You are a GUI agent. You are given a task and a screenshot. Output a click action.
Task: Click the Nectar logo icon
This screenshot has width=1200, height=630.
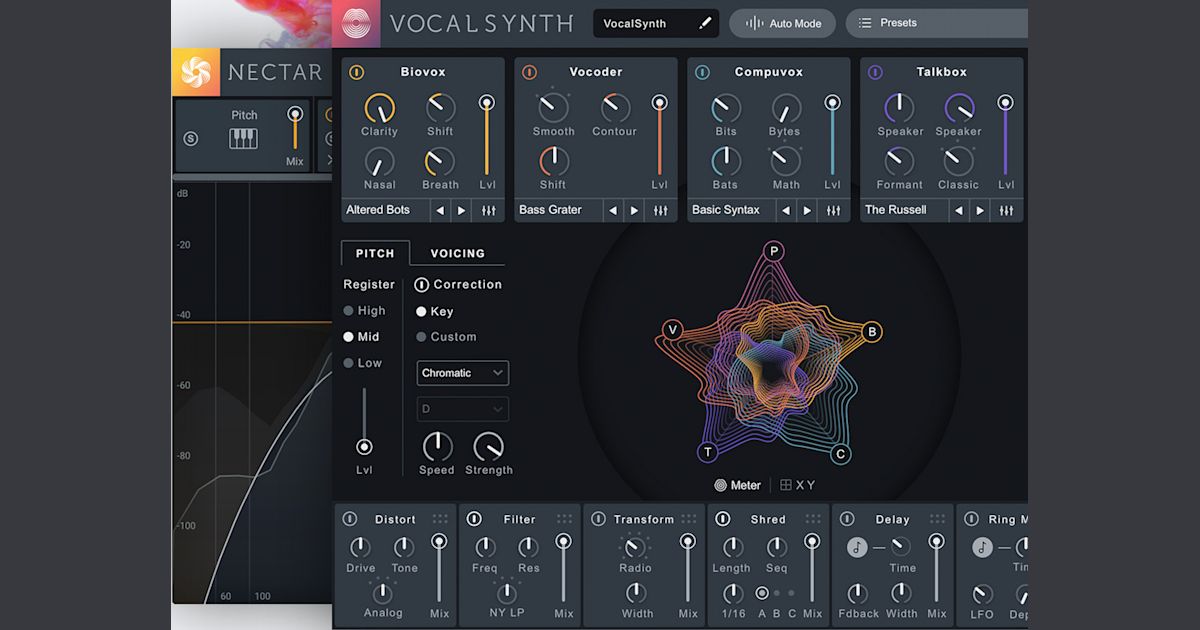[197, 72]
